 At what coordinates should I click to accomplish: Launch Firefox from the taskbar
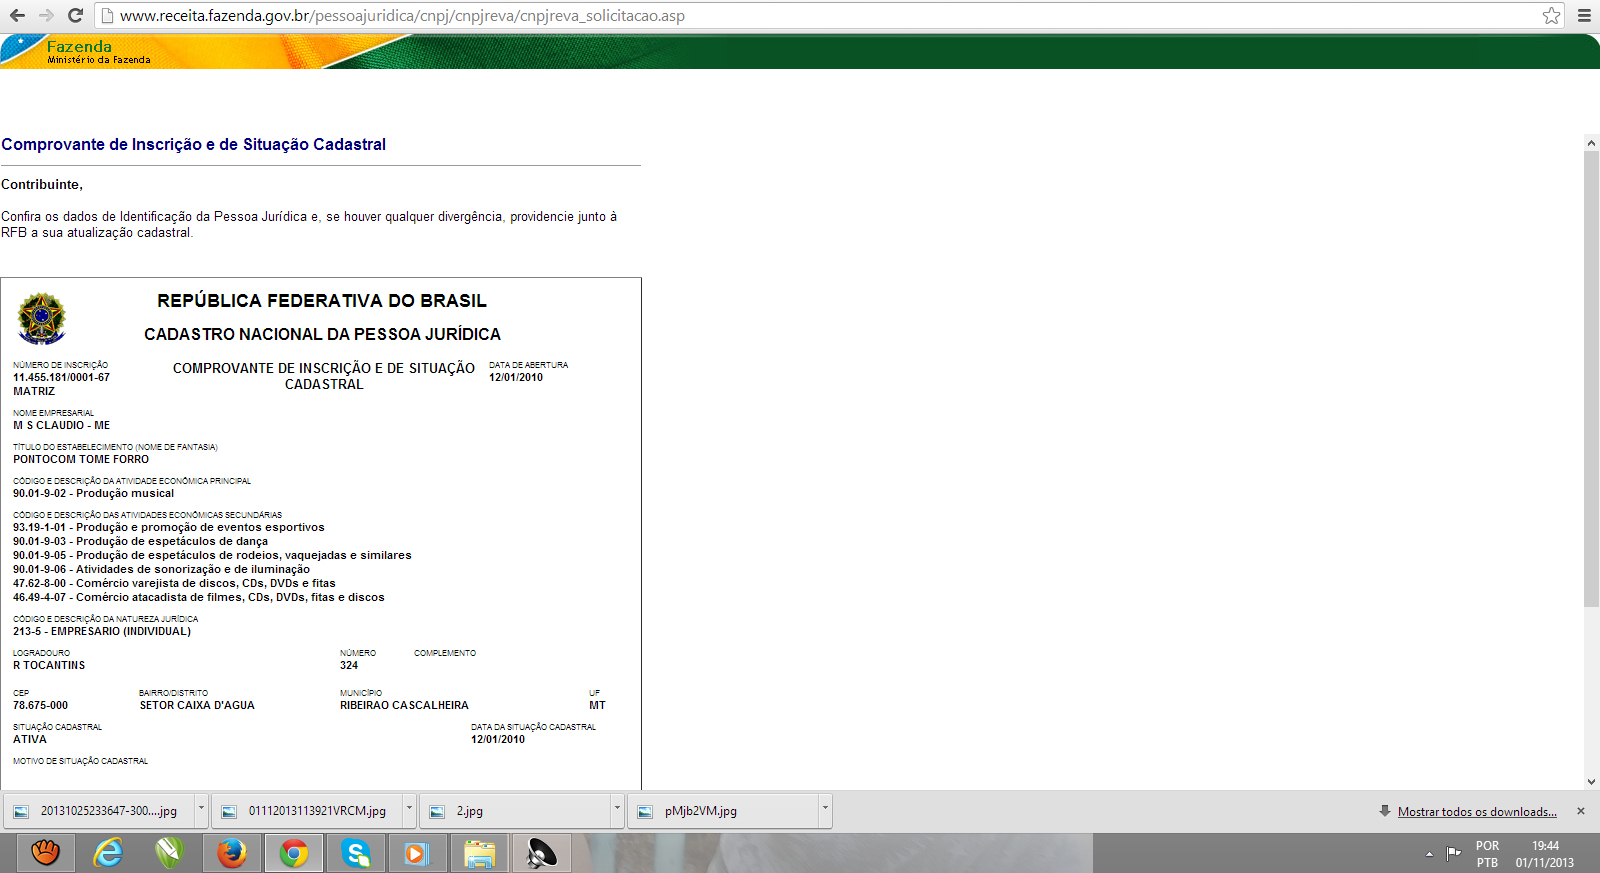click(232, 853)
